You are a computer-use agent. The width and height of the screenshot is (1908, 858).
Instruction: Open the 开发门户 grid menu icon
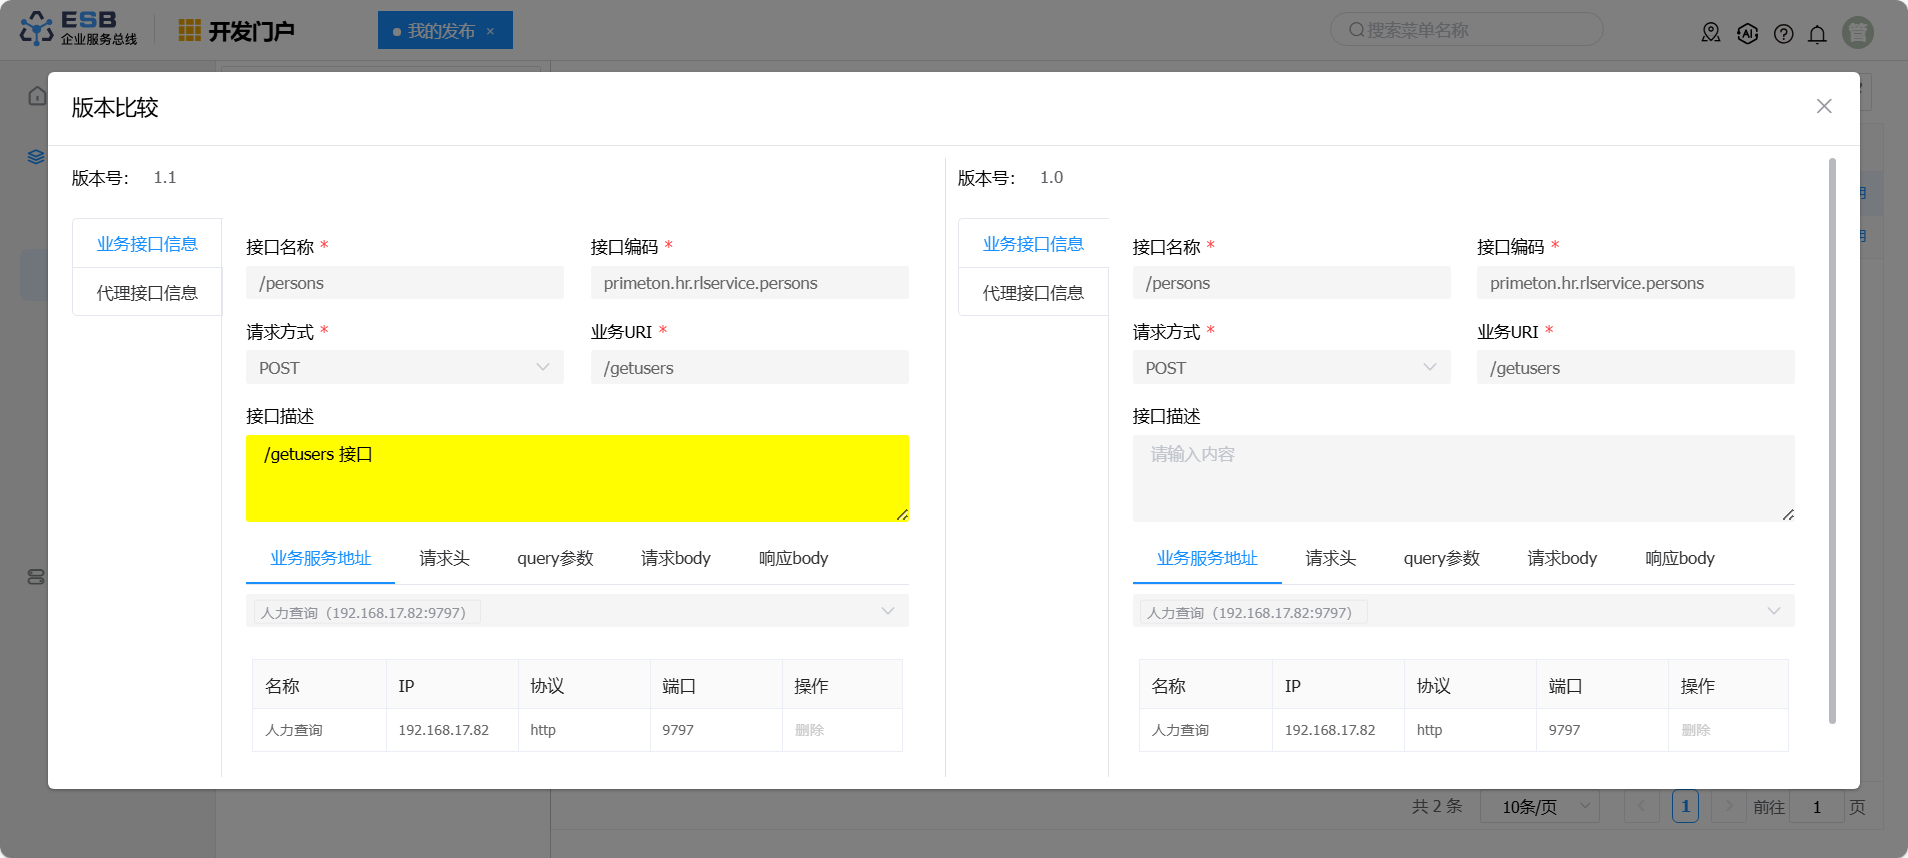coord(189,31)
